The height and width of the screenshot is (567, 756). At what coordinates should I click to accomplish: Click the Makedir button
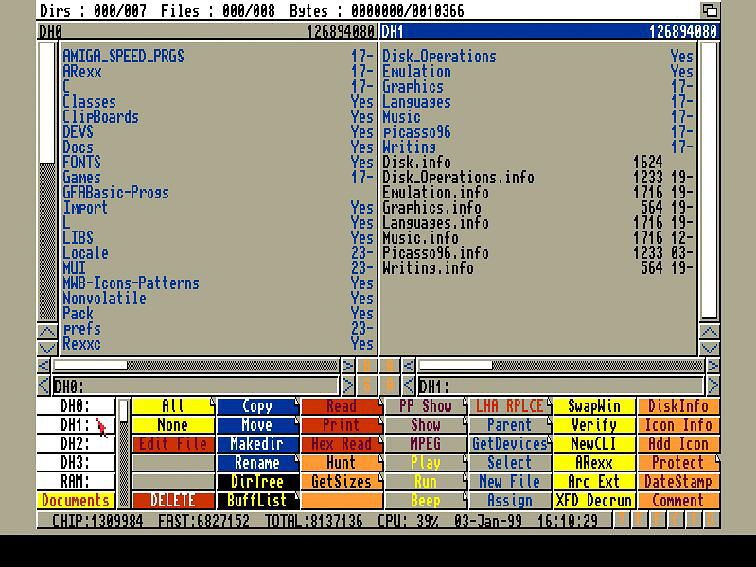(257, 444)
